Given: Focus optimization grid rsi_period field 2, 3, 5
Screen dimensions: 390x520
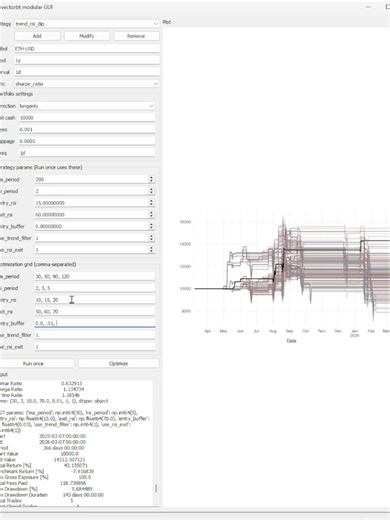Looking at the screenshot, I should (x=95, y=288).
